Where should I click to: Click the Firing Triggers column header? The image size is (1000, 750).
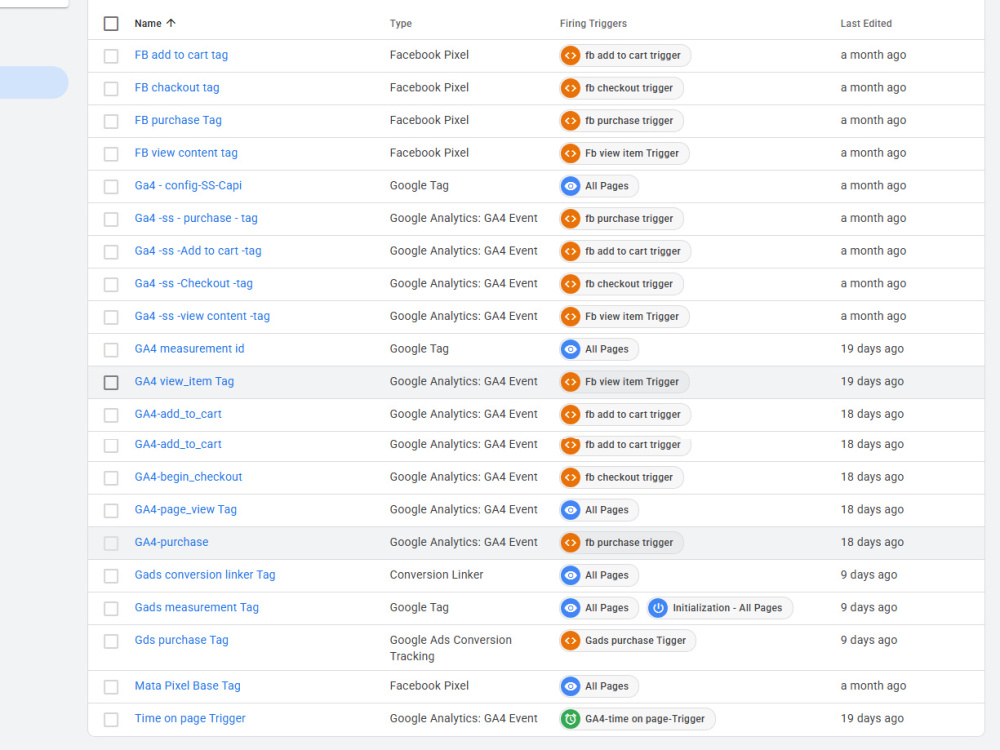(x=593, y=24)
